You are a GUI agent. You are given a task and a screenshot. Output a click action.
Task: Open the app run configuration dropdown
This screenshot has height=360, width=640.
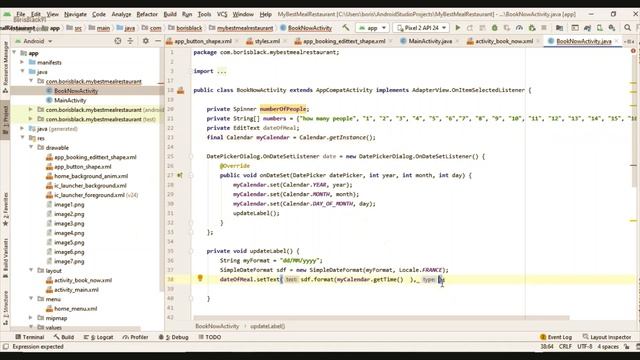coord(372,28)
